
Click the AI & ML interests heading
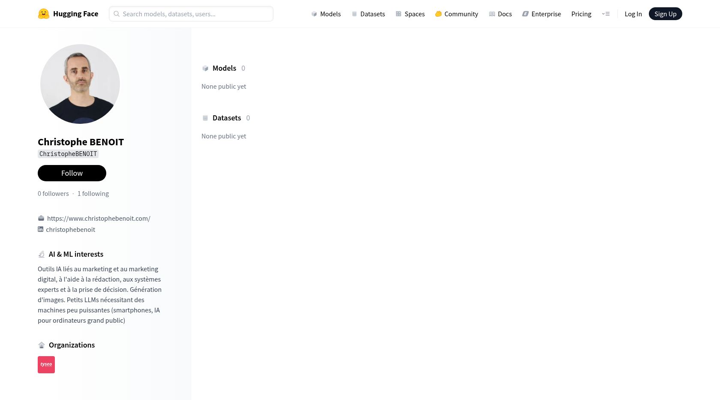[x=76, y=254]
